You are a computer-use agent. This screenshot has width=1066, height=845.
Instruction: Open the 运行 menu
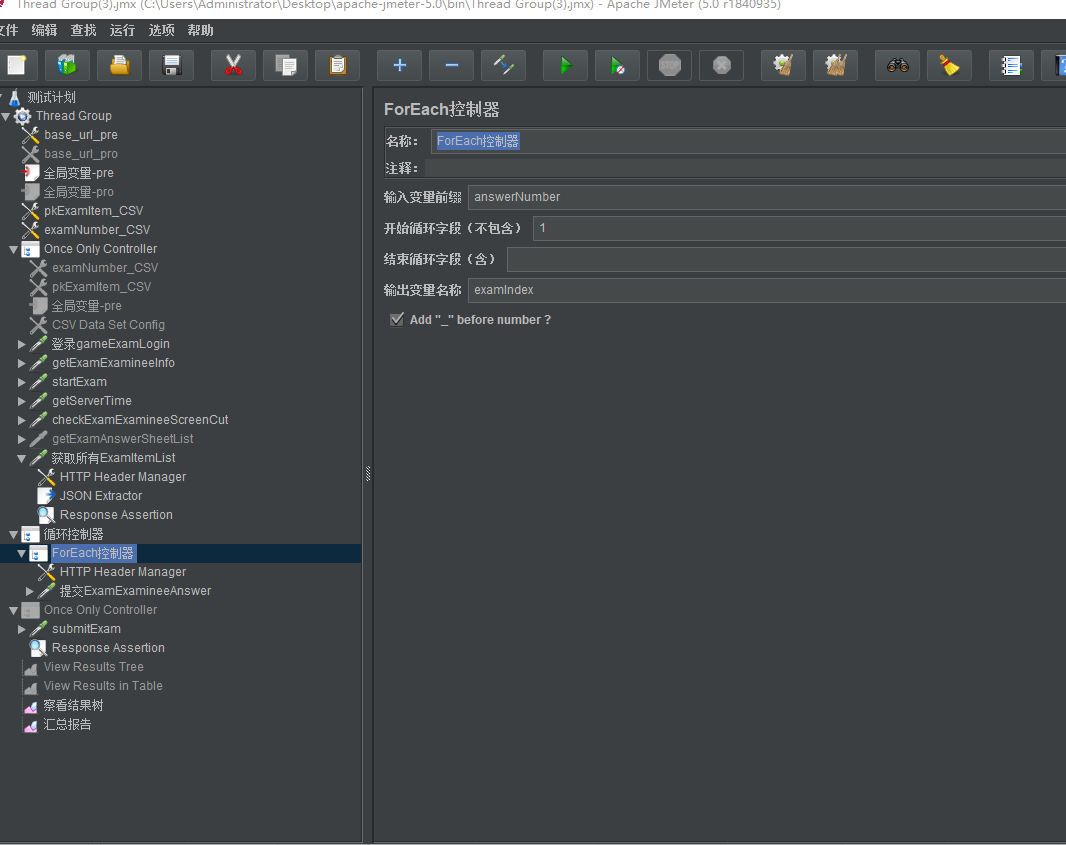click(x=122, y=30)
